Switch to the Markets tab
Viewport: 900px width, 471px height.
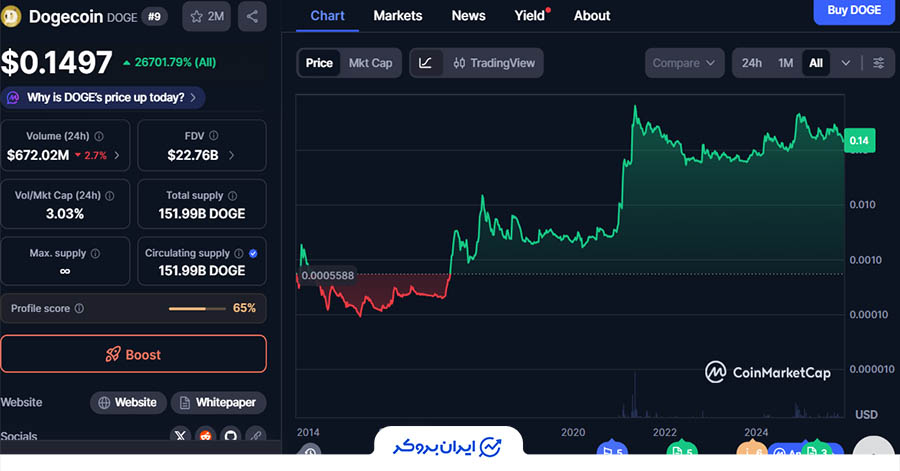398,16
